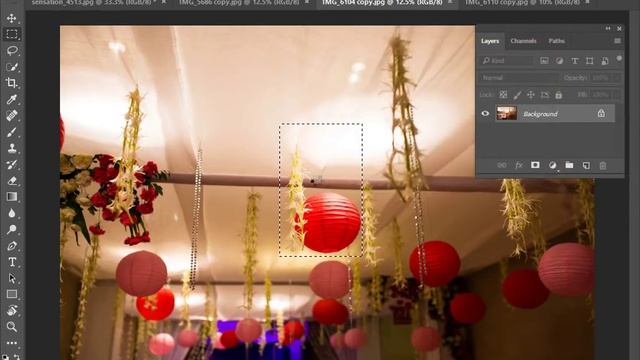The image size is (640, 360).
Task: Switch to the Channels tab
Action: [x=523, y=41]
